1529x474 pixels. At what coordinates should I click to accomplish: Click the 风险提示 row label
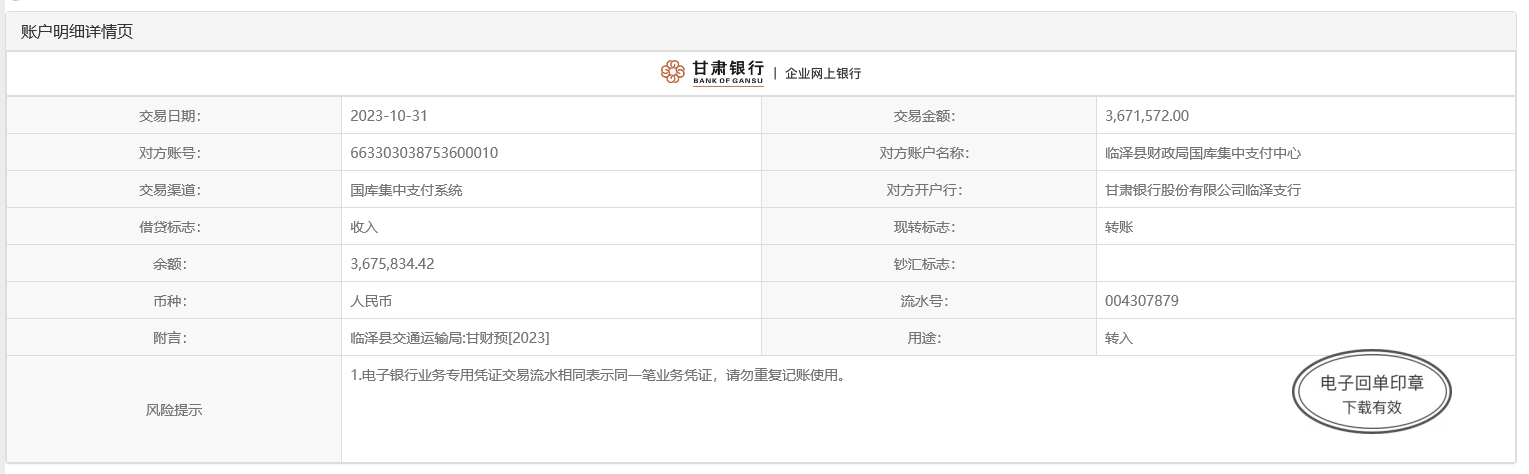click(174, 410)
